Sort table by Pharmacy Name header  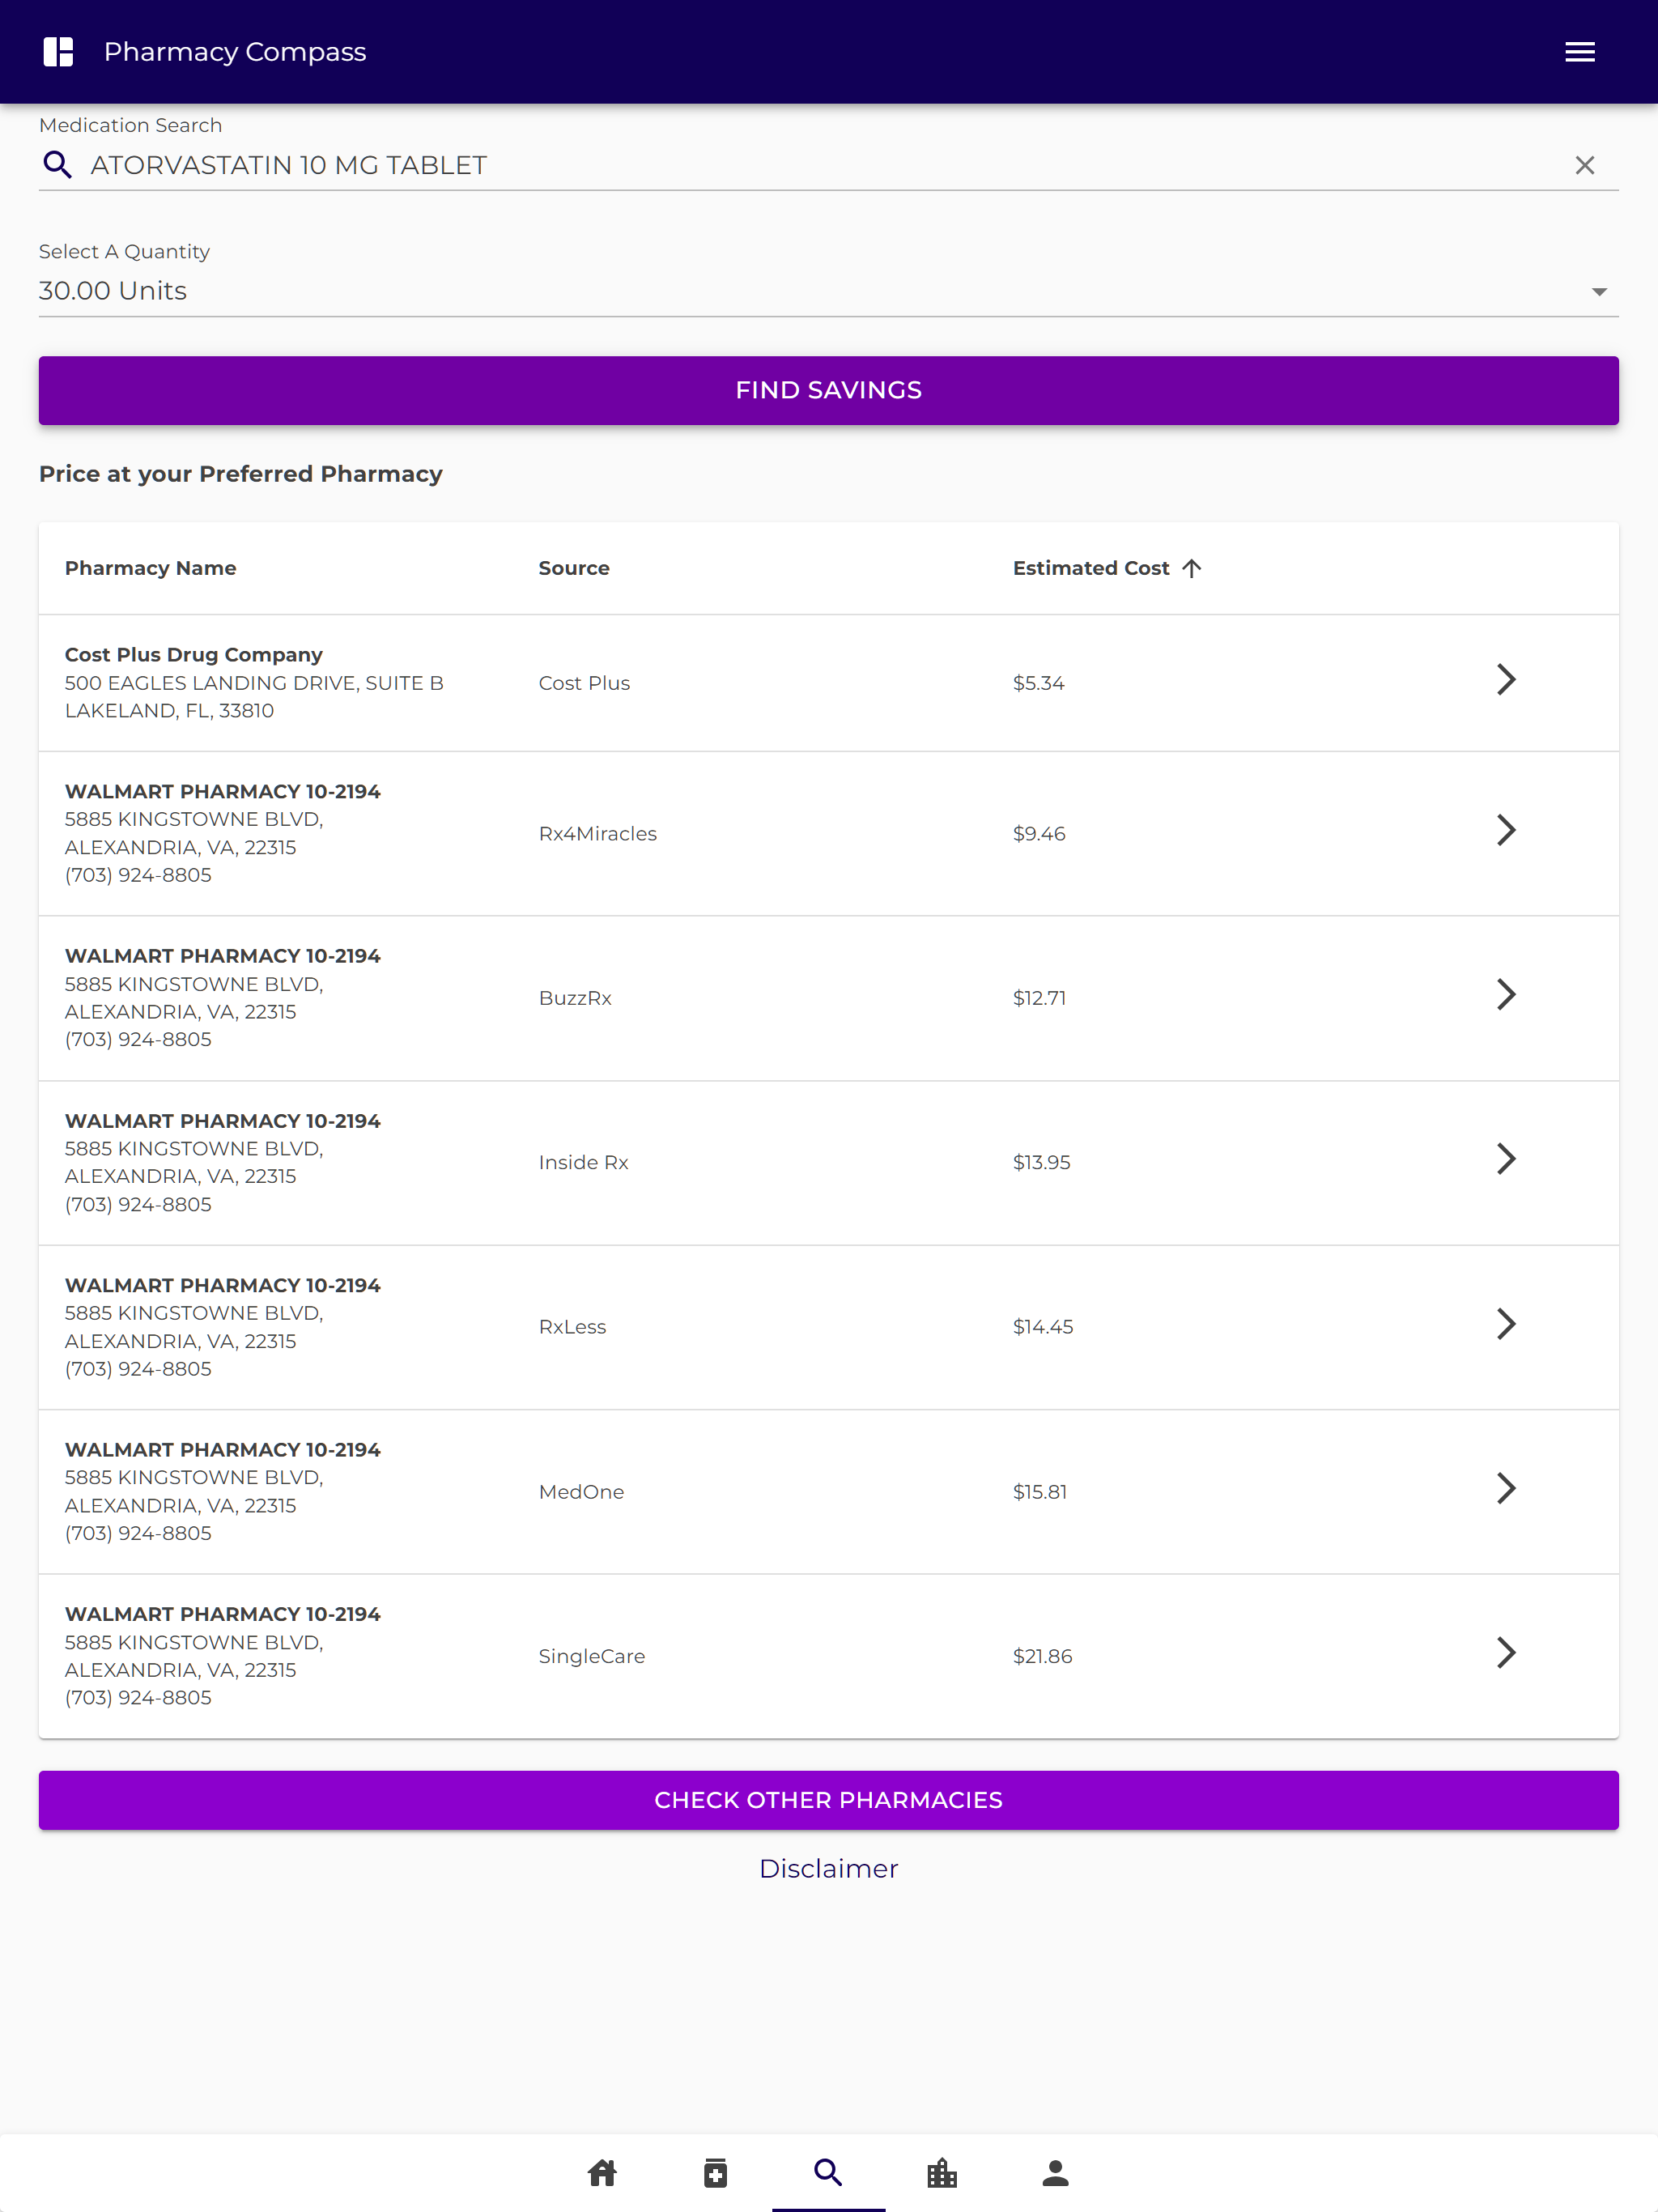150,568
